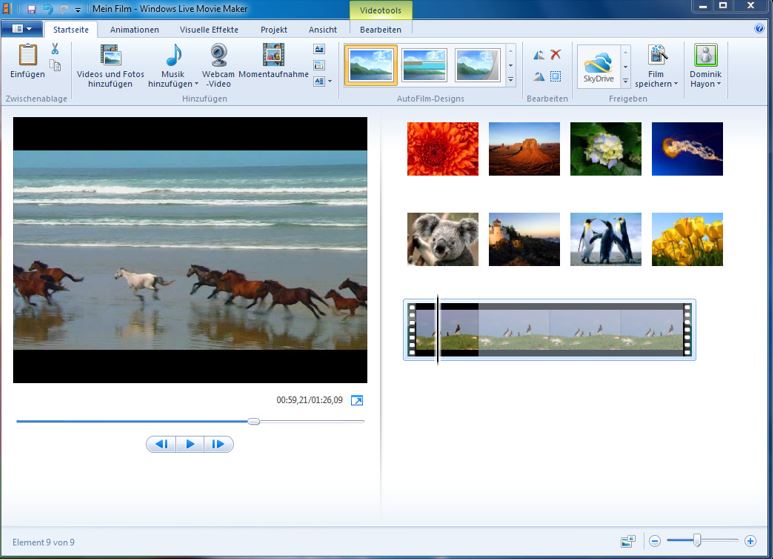This screenshot has height=559, width=773.
Task: Click the red X remove icon
Action: click(x=556, y=54)
